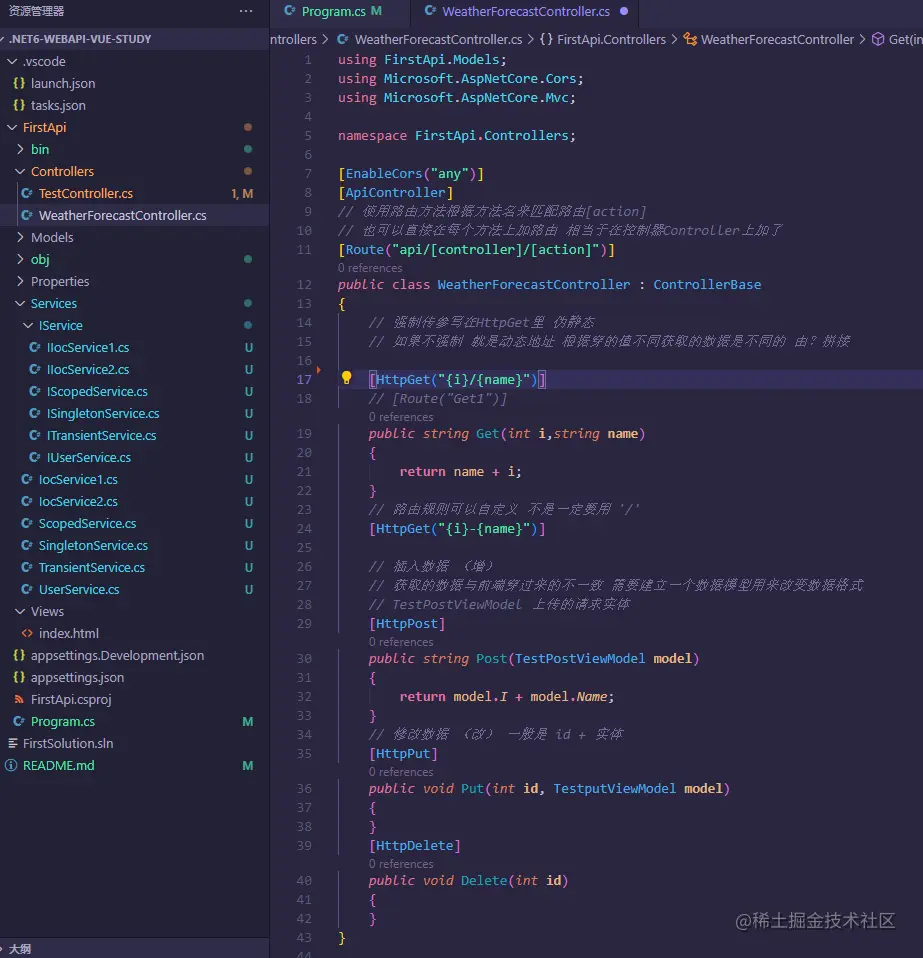923x958 pixels.
Task: Click the C# icon beside IIocService1.cs
Action: (35, 347)
